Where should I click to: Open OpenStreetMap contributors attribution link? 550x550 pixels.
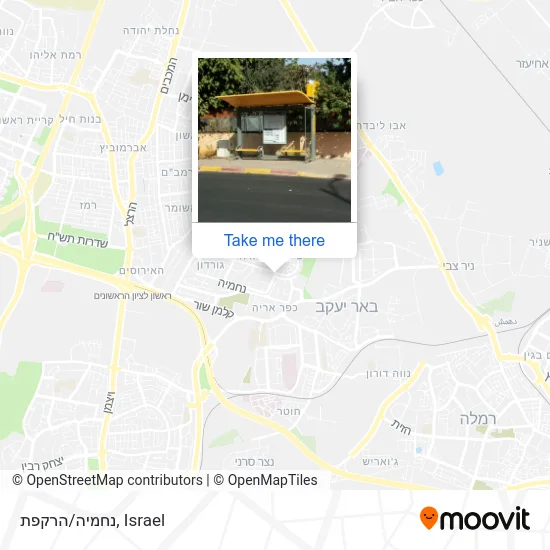[x=107, y=480]
